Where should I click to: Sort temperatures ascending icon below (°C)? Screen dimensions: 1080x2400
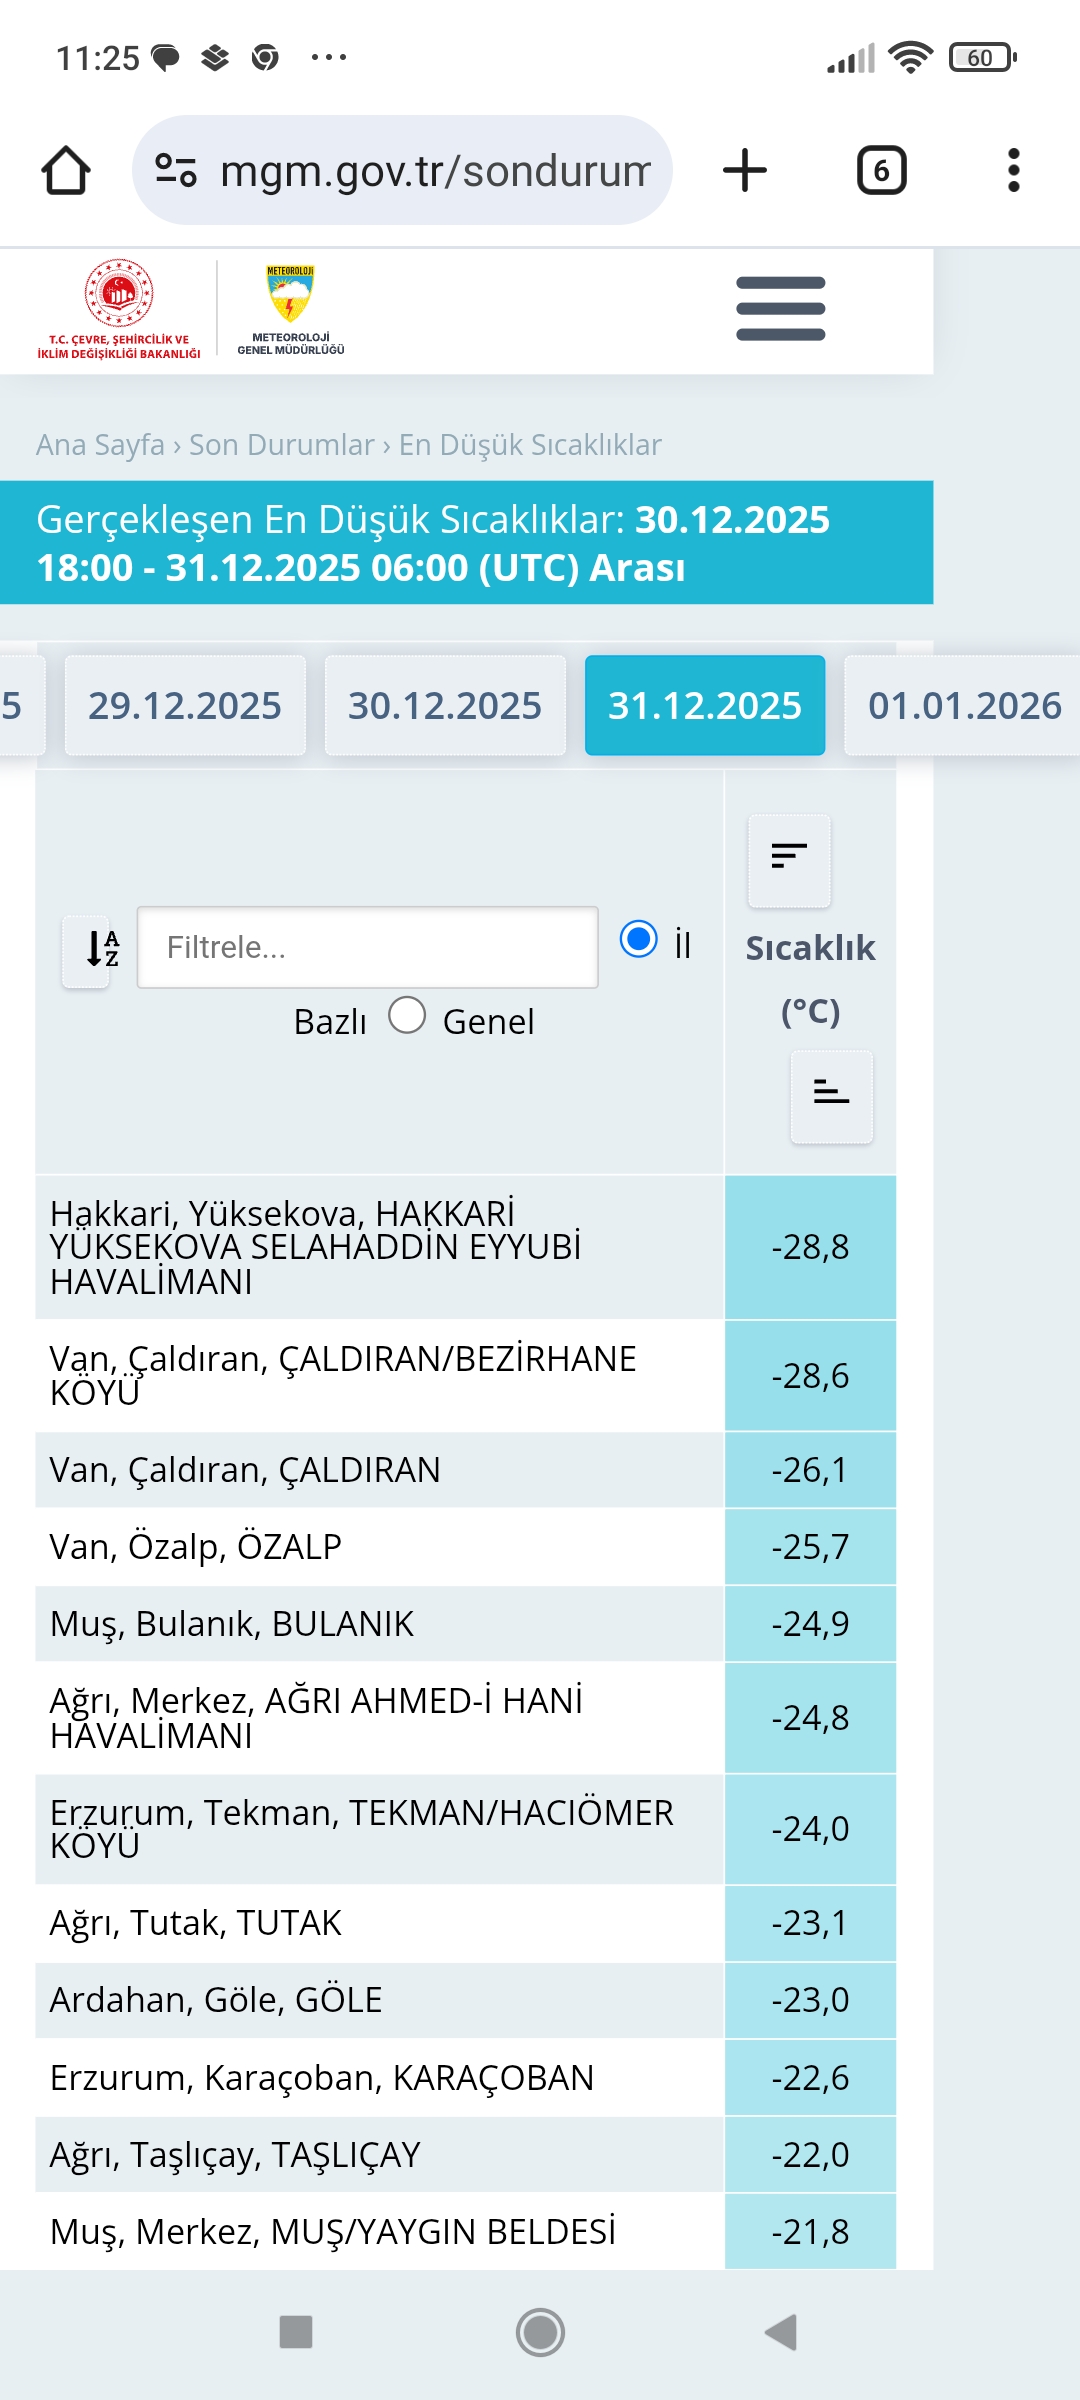click(x=831, y=1096)
